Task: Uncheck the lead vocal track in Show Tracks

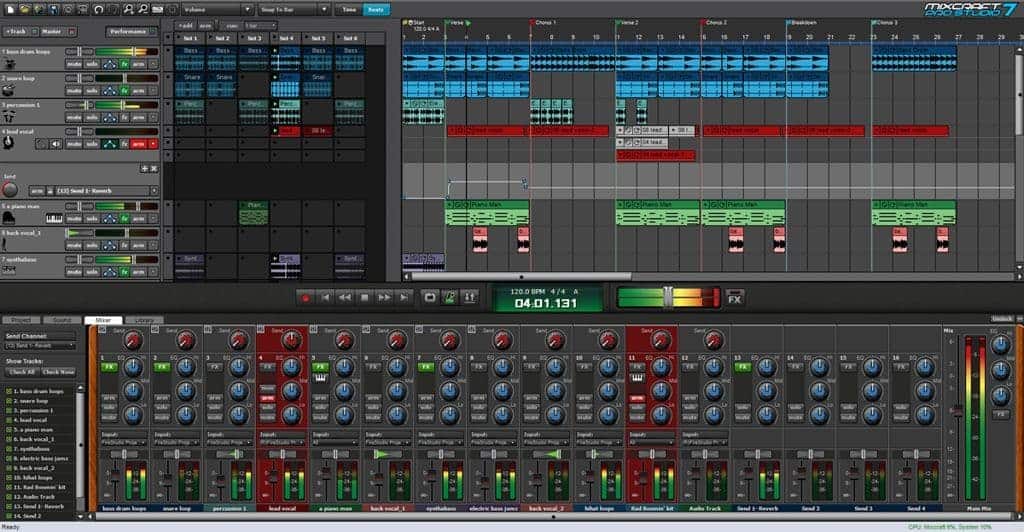Action: pyautogui.click(x=10, y=420)
